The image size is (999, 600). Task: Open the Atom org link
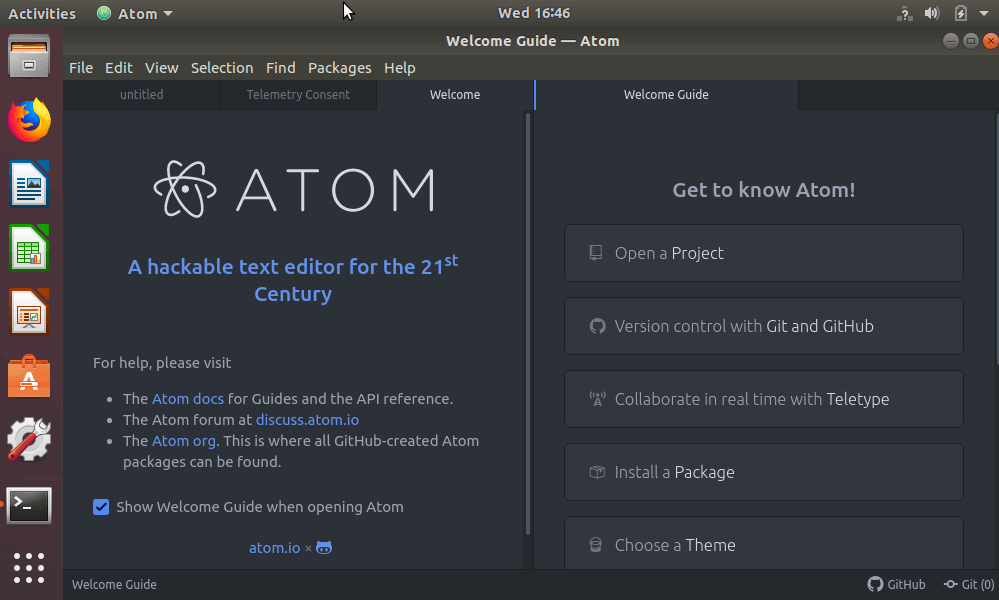tap(183, 441)
